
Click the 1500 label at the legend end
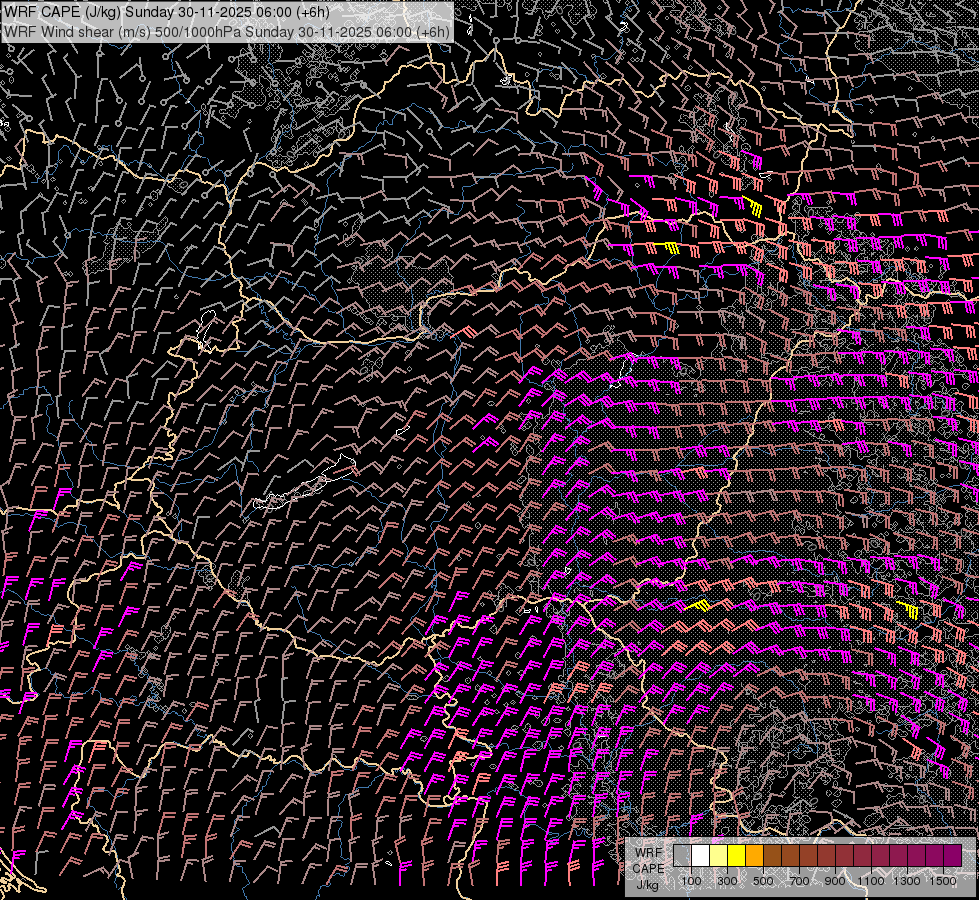pos(943,881)
